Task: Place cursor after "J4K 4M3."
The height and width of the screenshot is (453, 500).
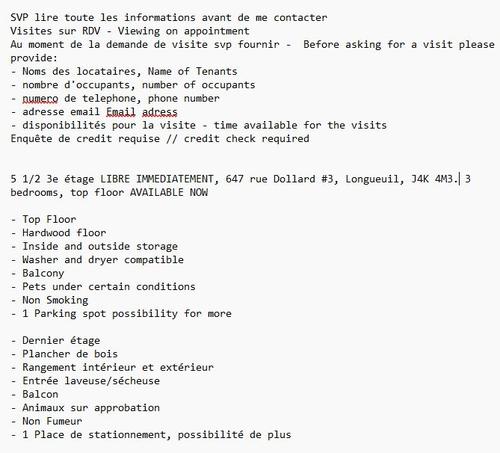Action: (x=459, y=179)
